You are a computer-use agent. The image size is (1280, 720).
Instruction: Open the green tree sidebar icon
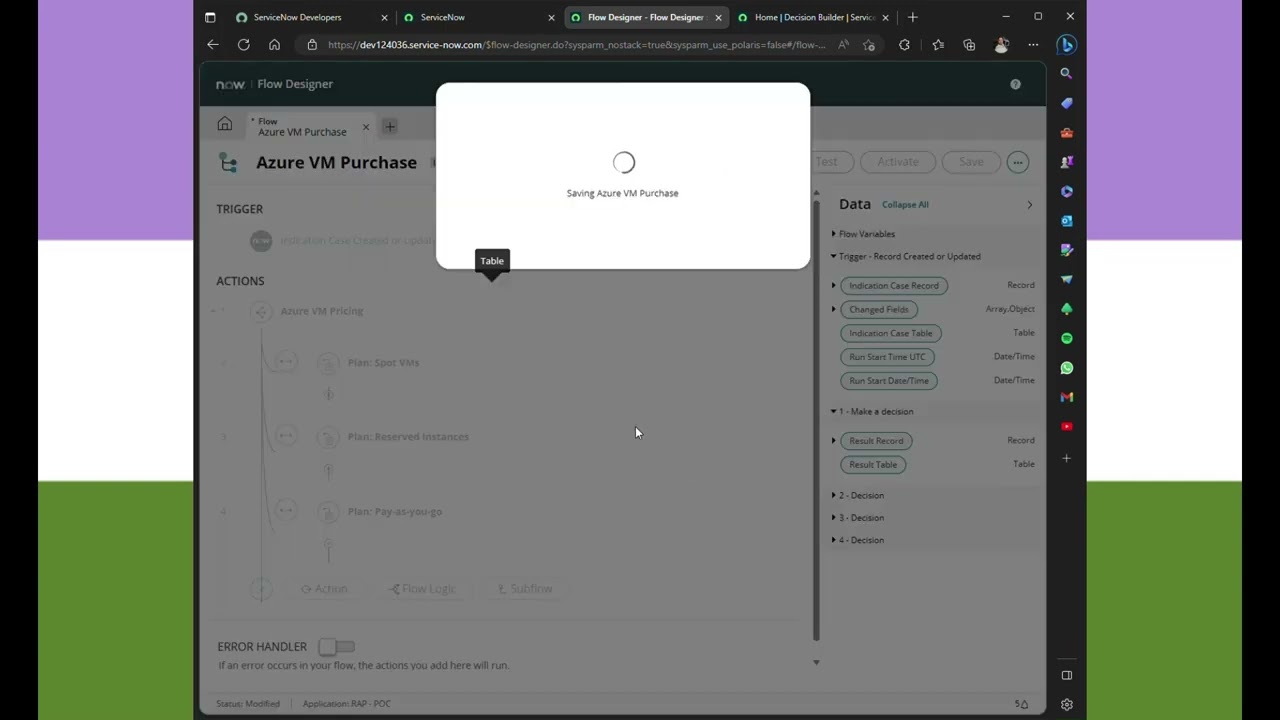(x=1066, y=309)
